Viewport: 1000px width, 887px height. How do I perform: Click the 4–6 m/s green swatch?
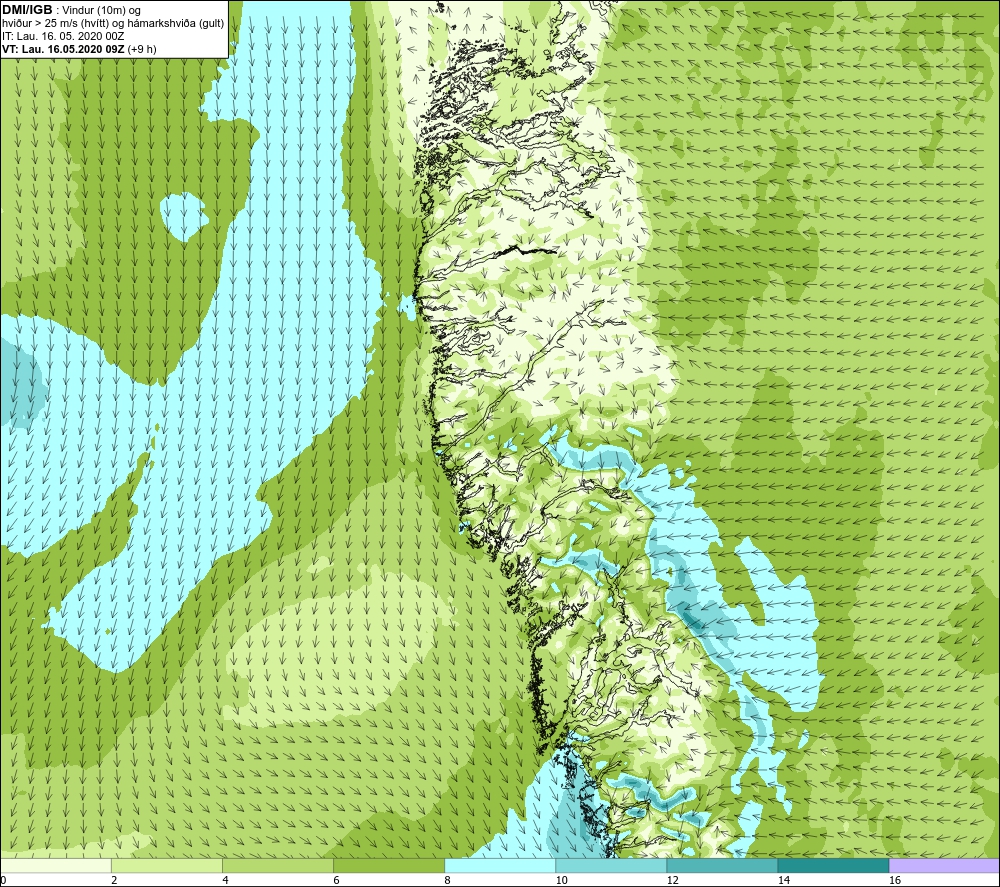(278, 865)
